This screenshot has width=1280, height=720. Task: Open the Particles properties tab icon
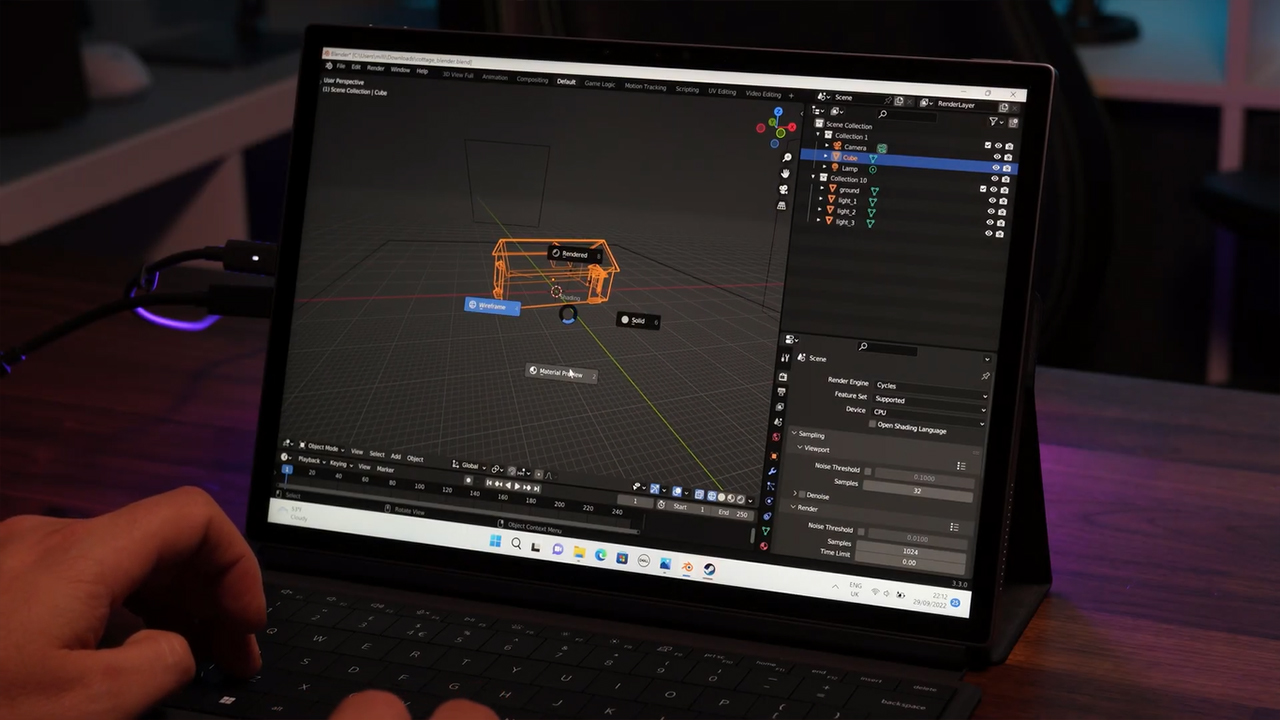[x=770, y=486]
